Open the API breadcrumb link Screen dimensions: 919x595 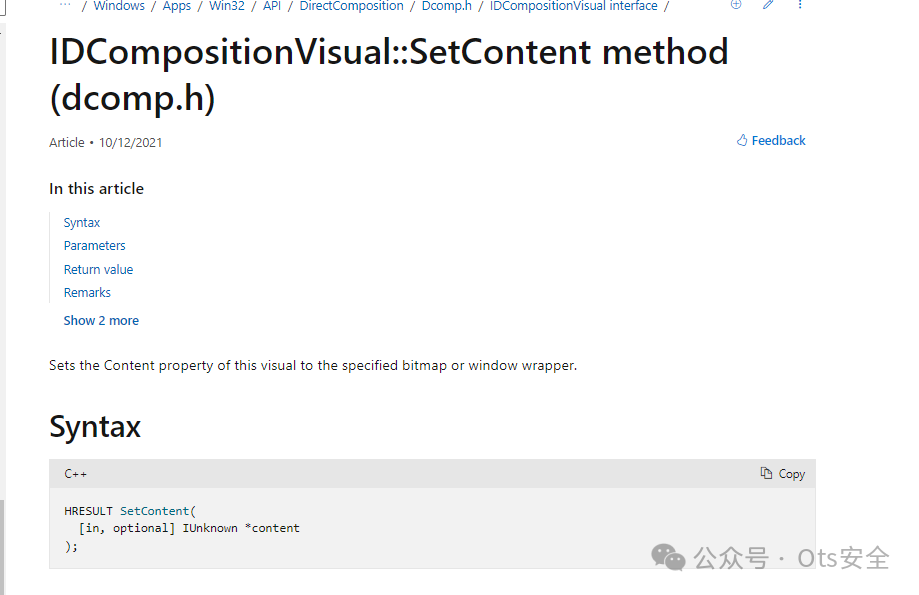pyautogui.click(x=272, y=6)
